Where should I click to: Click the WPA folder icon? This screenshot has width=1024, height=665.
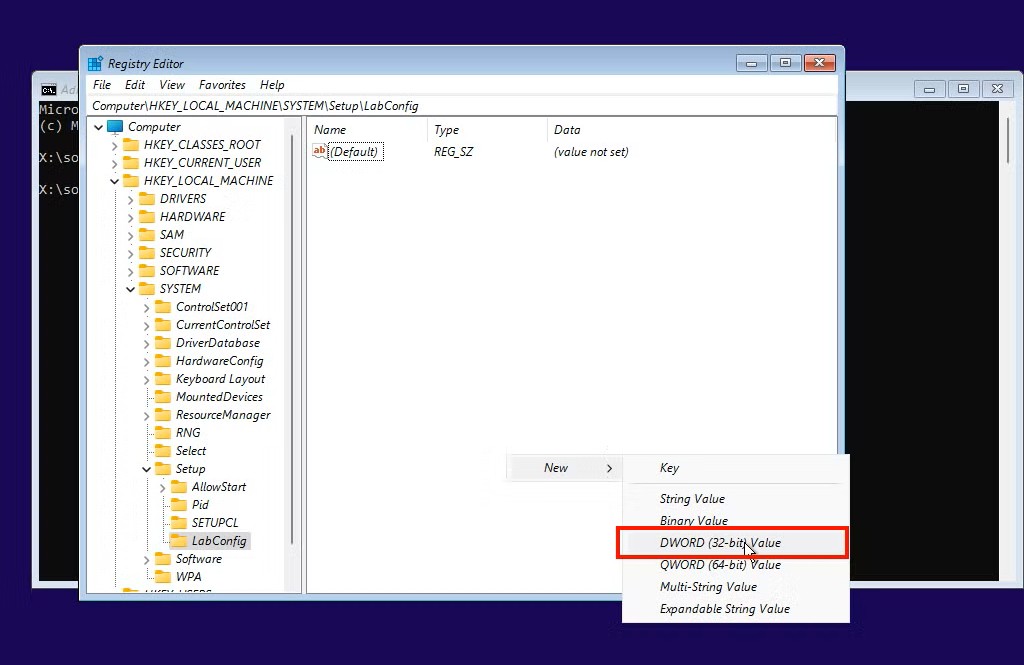161,577
